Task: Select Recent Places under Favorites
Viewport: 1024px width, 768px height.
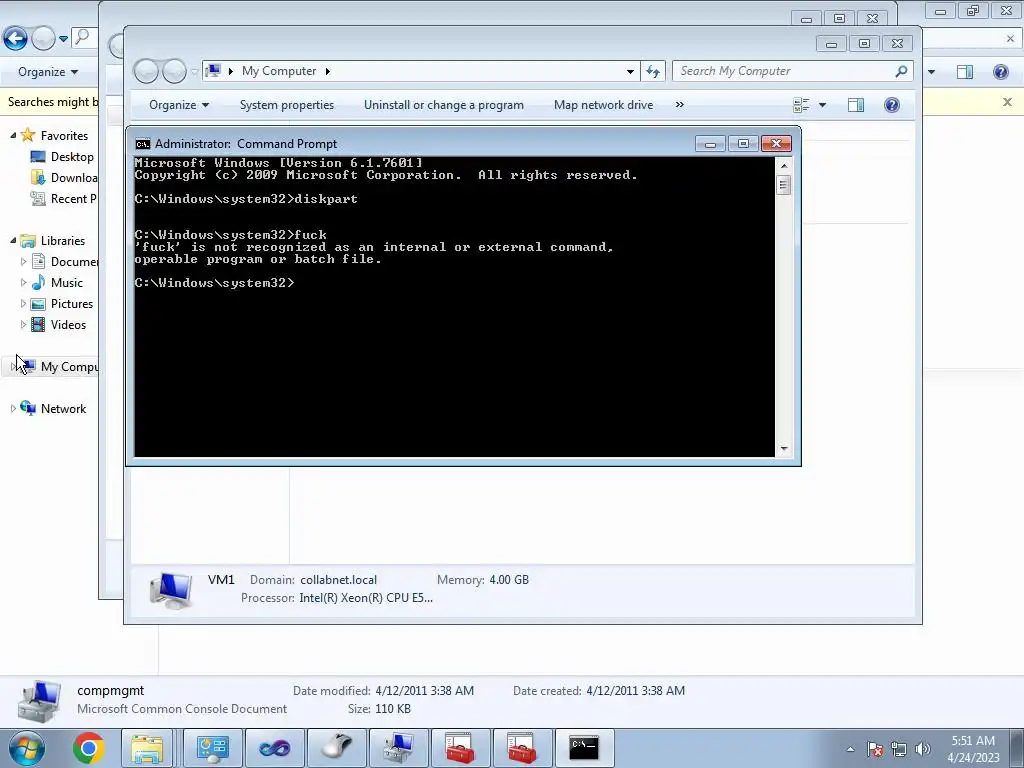Action: point(73,199)
